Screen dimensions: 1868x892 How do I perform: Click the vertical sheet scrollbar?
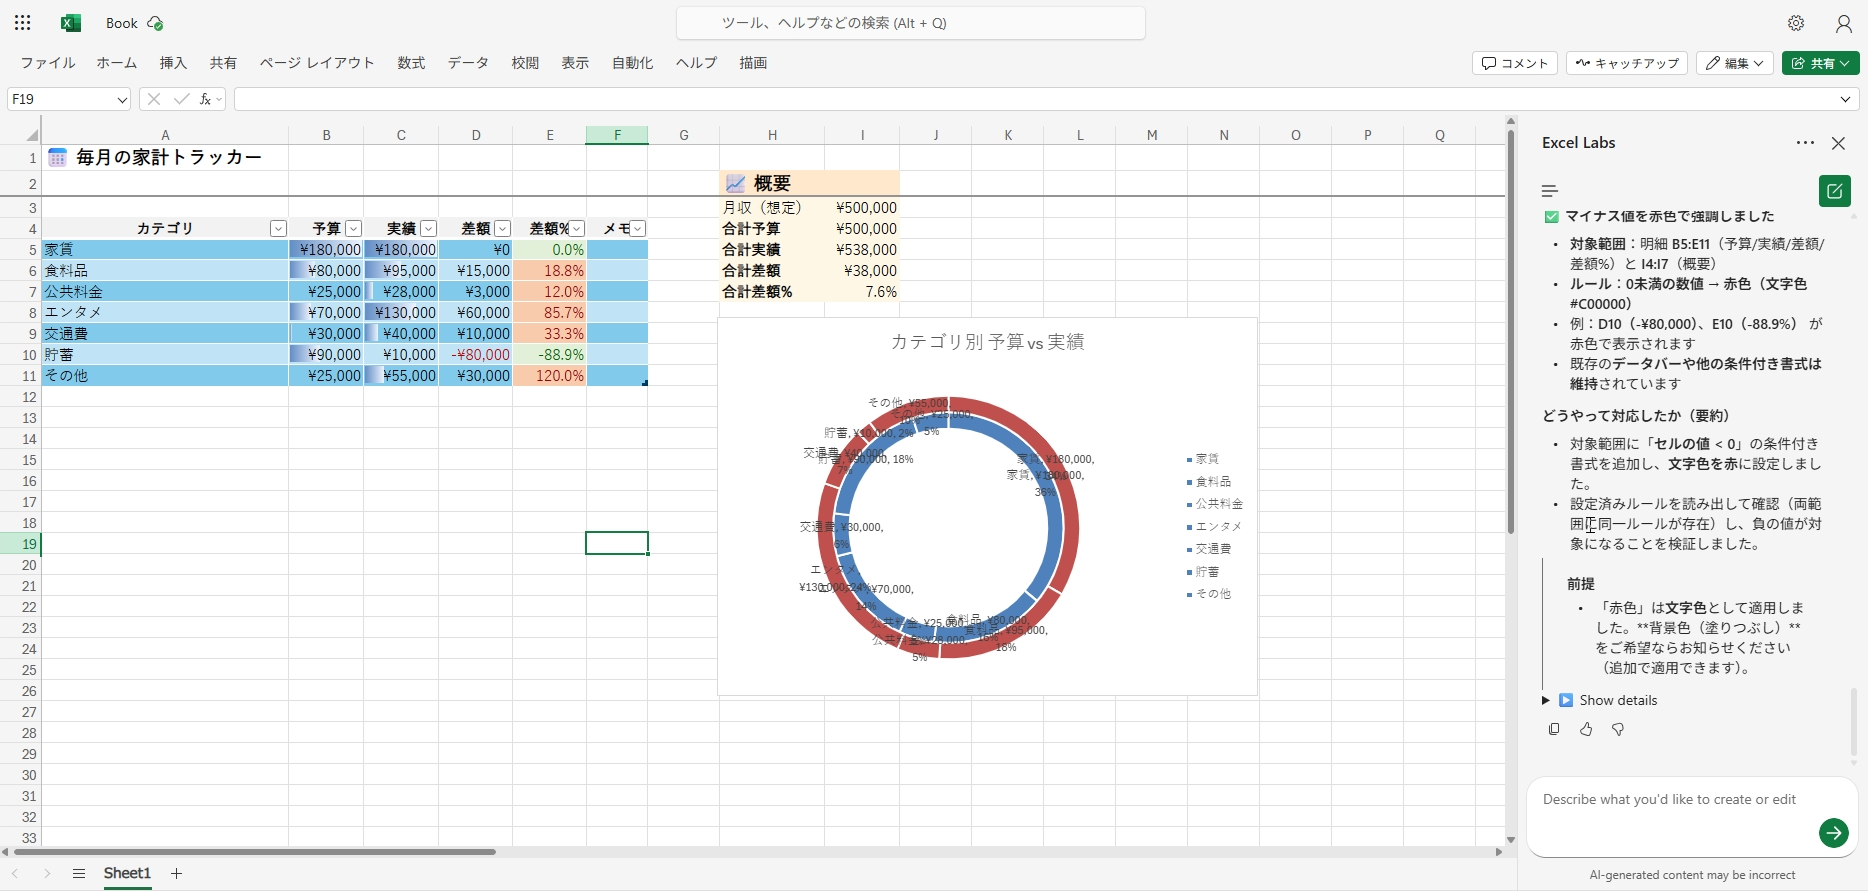(x=1510, y=330)
